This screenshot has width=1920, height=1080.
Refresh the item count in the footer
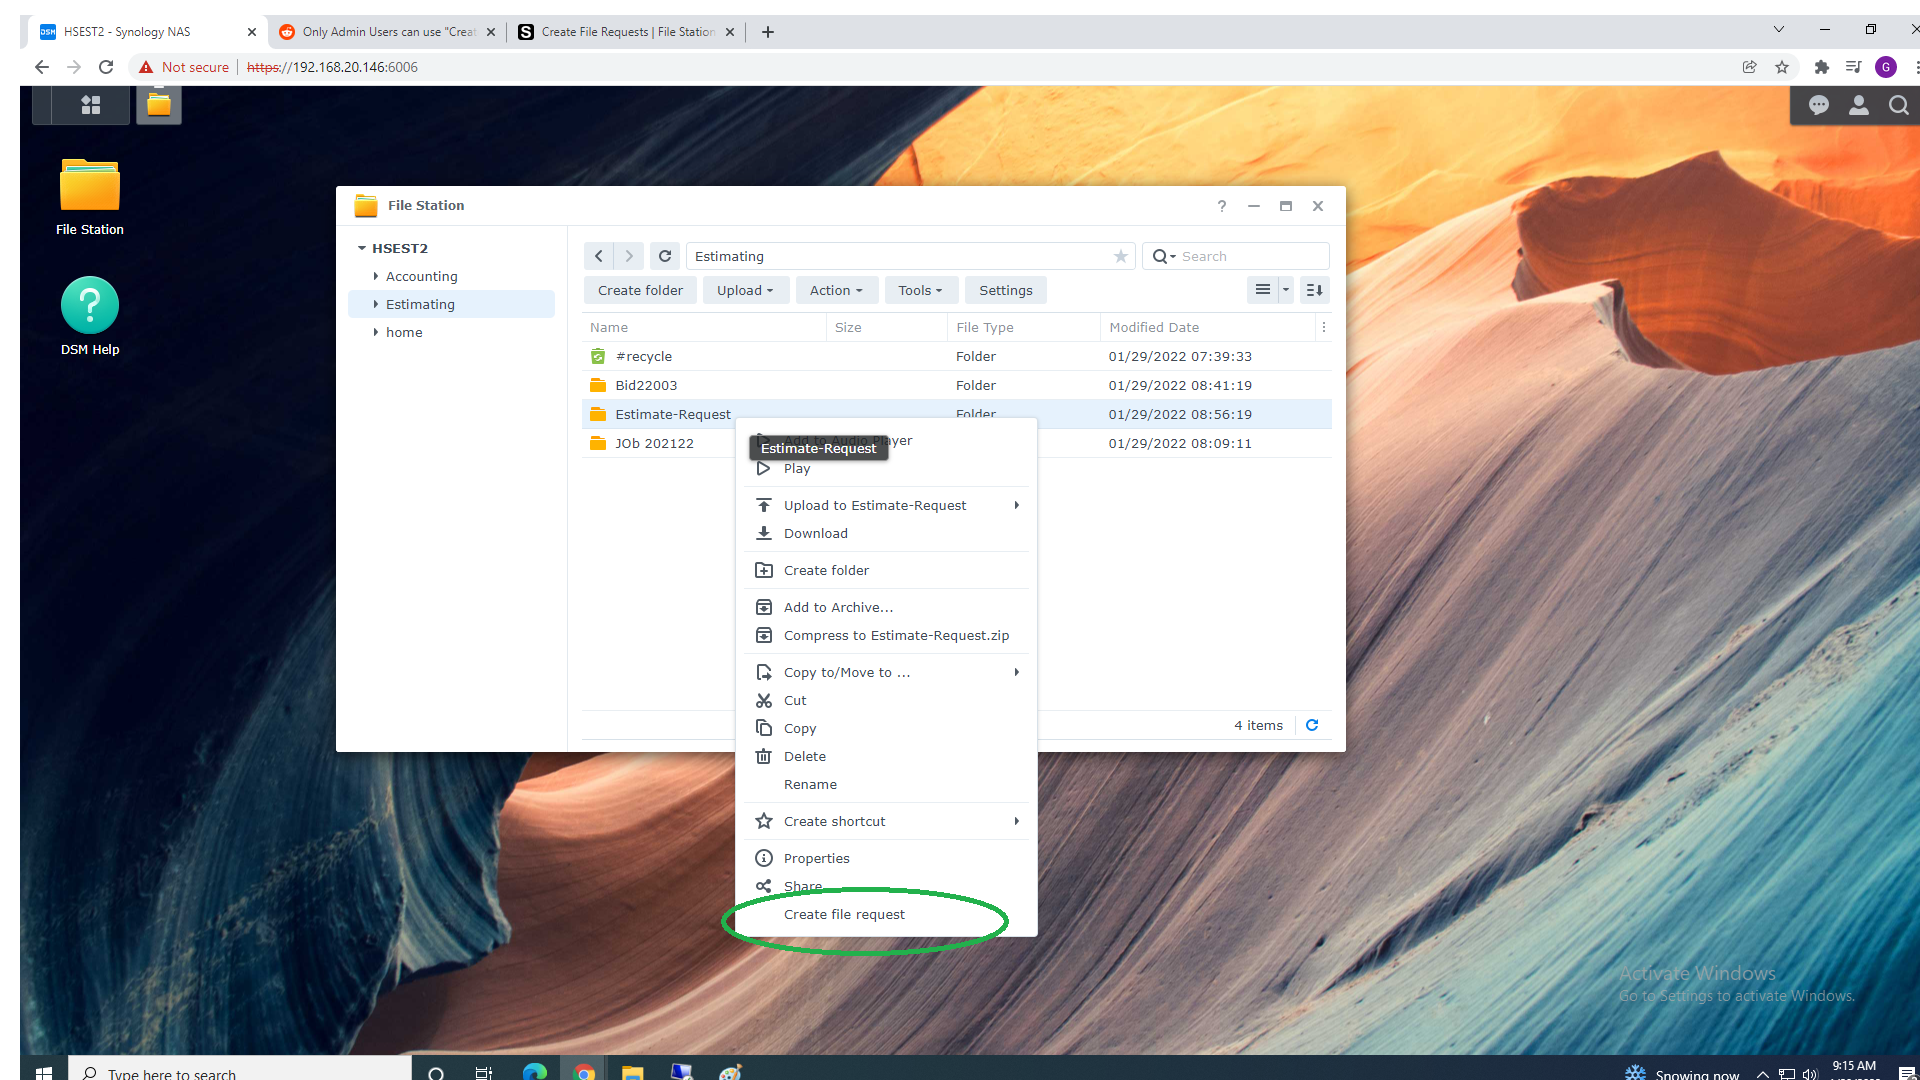click(1312, 725)
